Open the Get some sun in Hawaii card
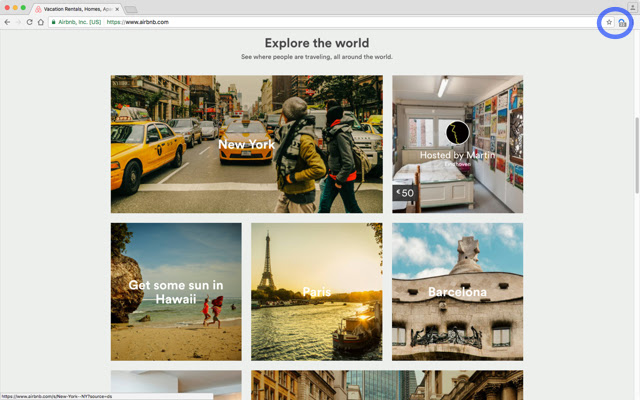Image resolution: width=640 pixels, height=400 pixels. coord(176,291)
